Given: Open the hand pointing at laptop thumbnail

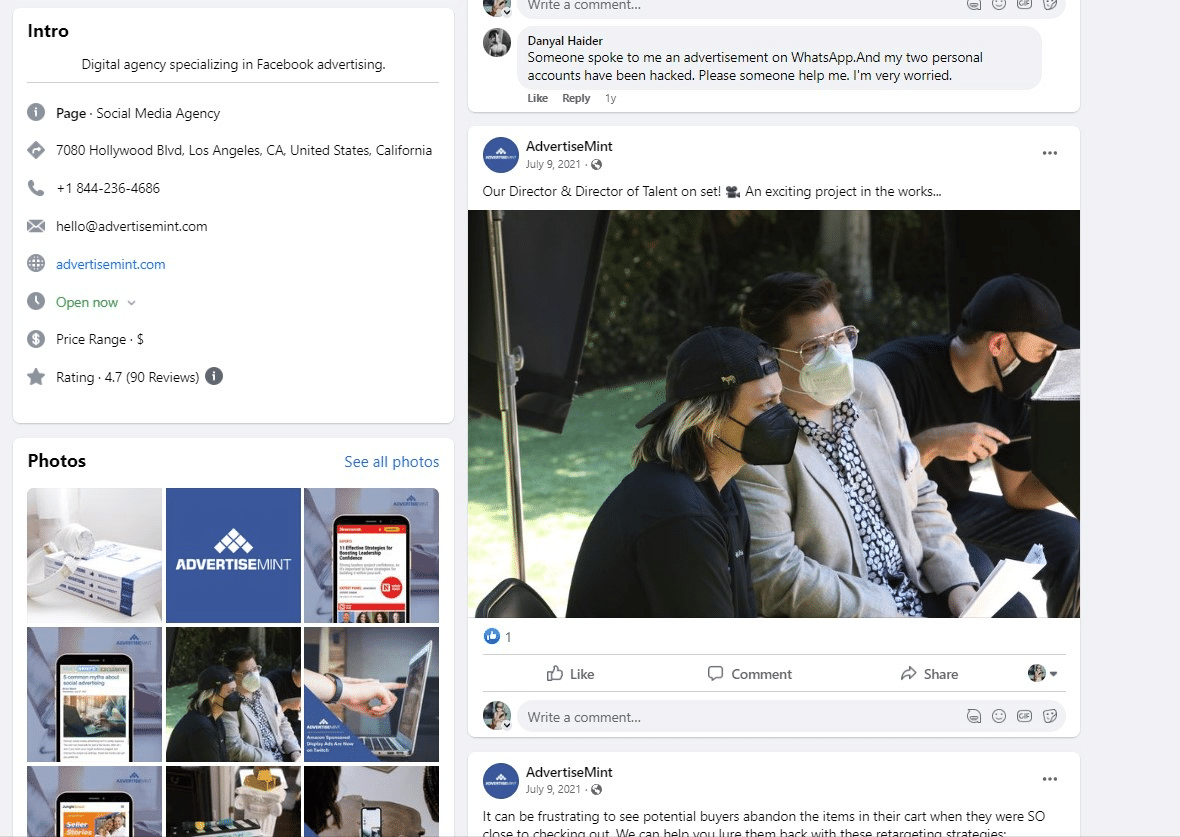Looking at the screenshot, I should [372, 695].
